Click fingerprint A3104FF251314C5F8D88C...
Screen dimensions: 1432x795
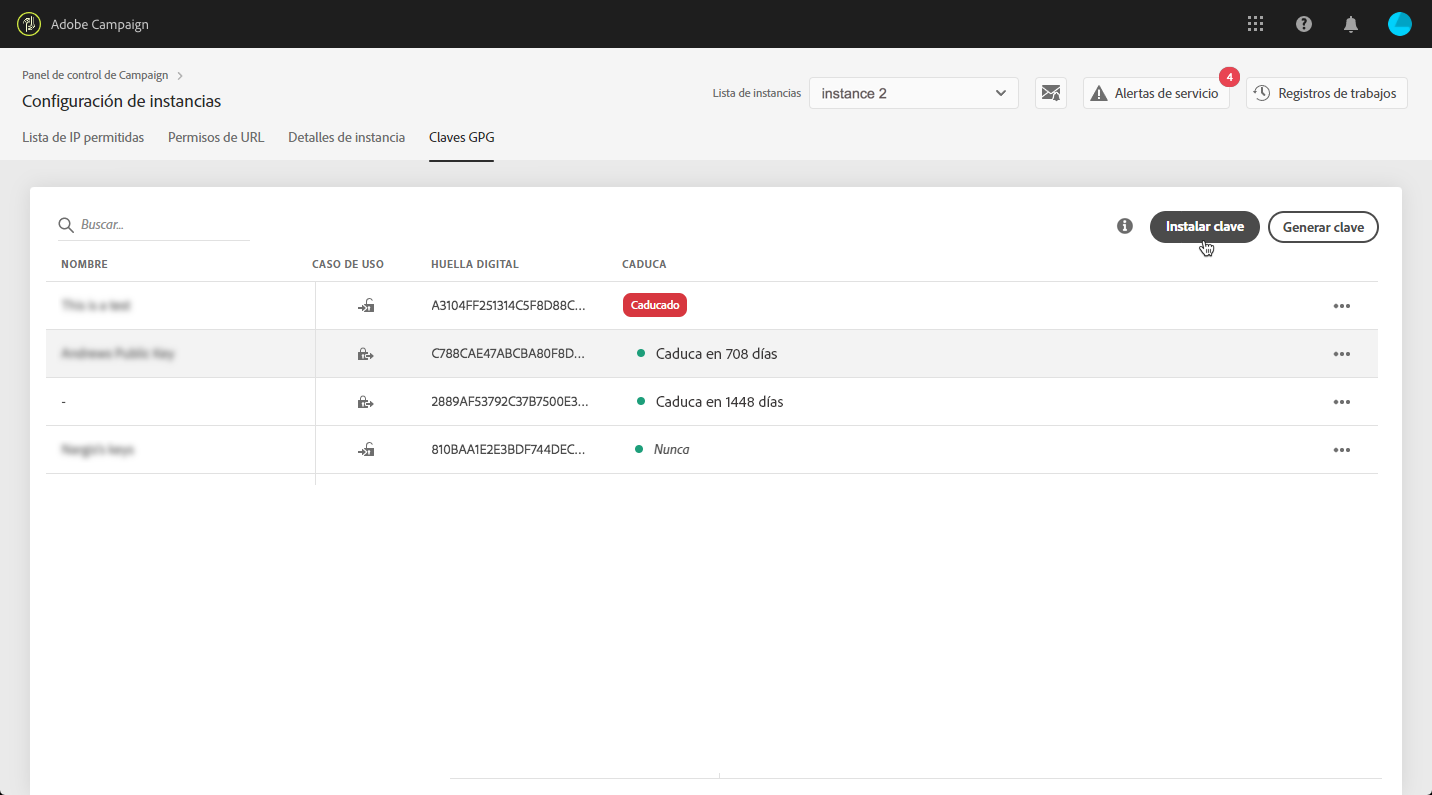coord(508,306)
